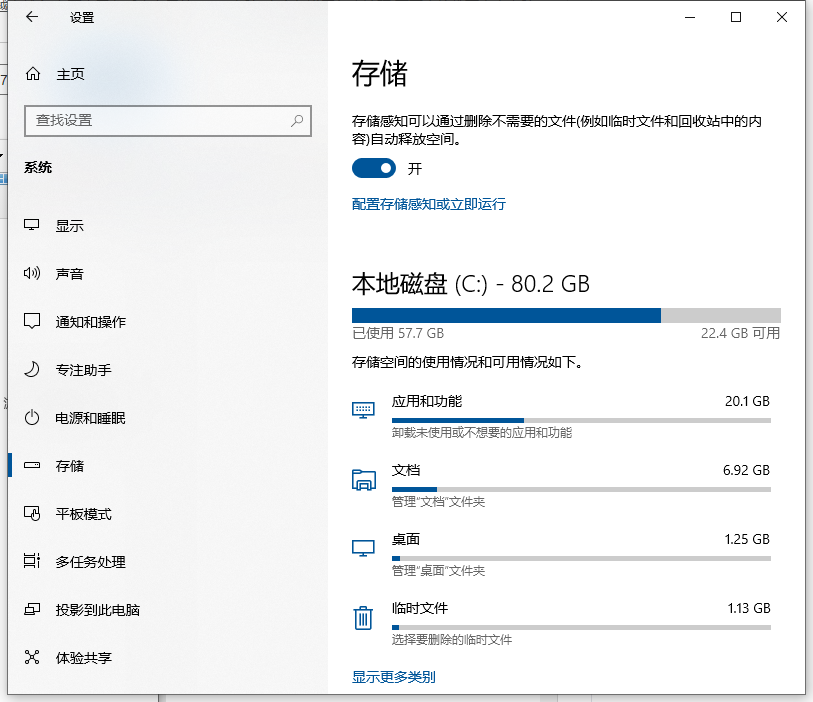Image resolution: width=813 pixels, height=702 pixels.
Task: Go to 多任务处理 settings
Action: tap(90, 562)
